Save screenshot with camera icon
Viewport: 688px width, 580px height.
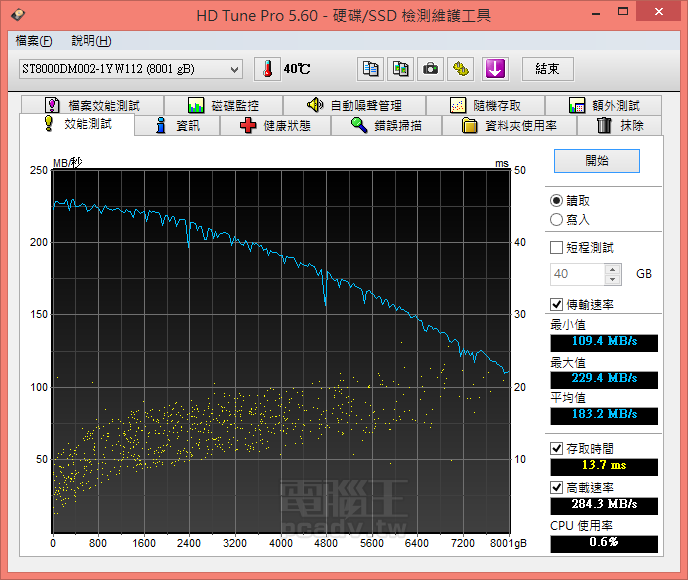click(x=430, y=69)
